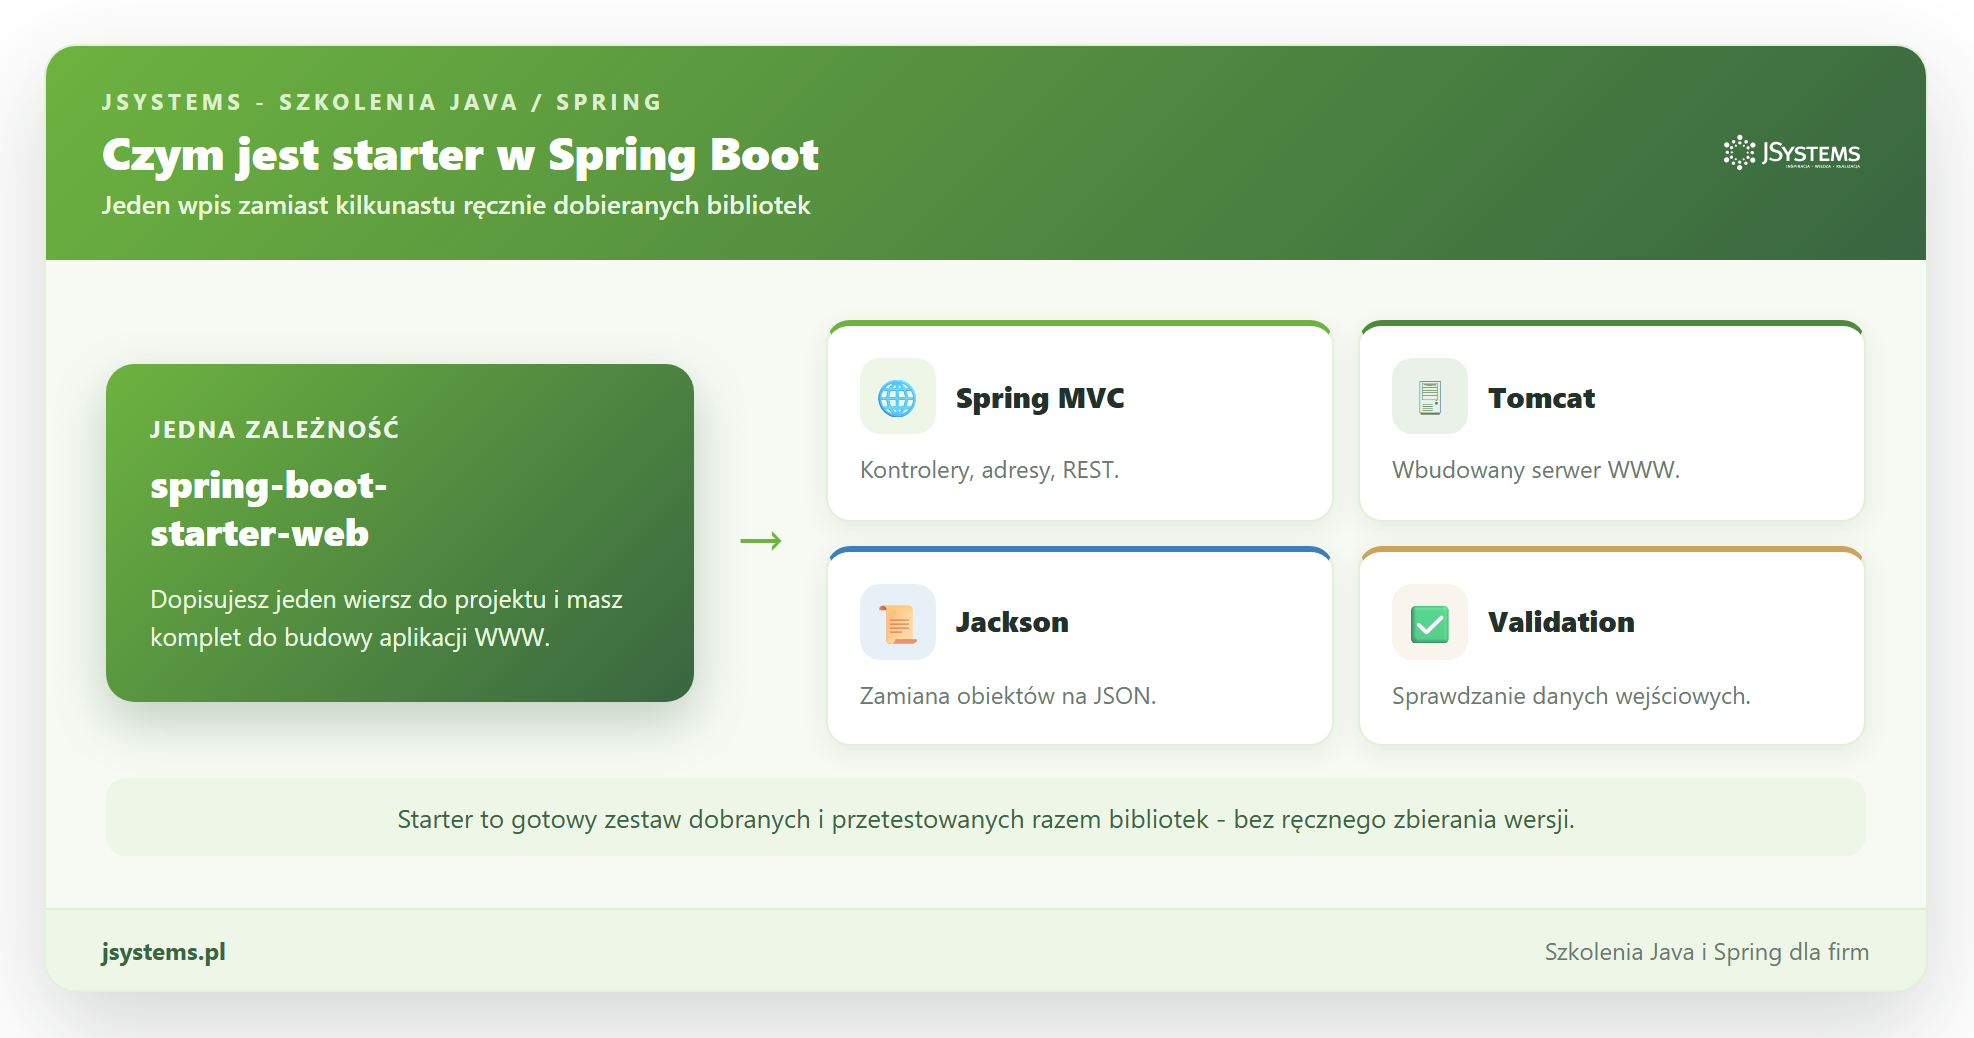This screenshot has height=1038, width=1974.
Task: Click the text 'Wbudowany serwer WWW.'
Action: (x=1535, y=470)
